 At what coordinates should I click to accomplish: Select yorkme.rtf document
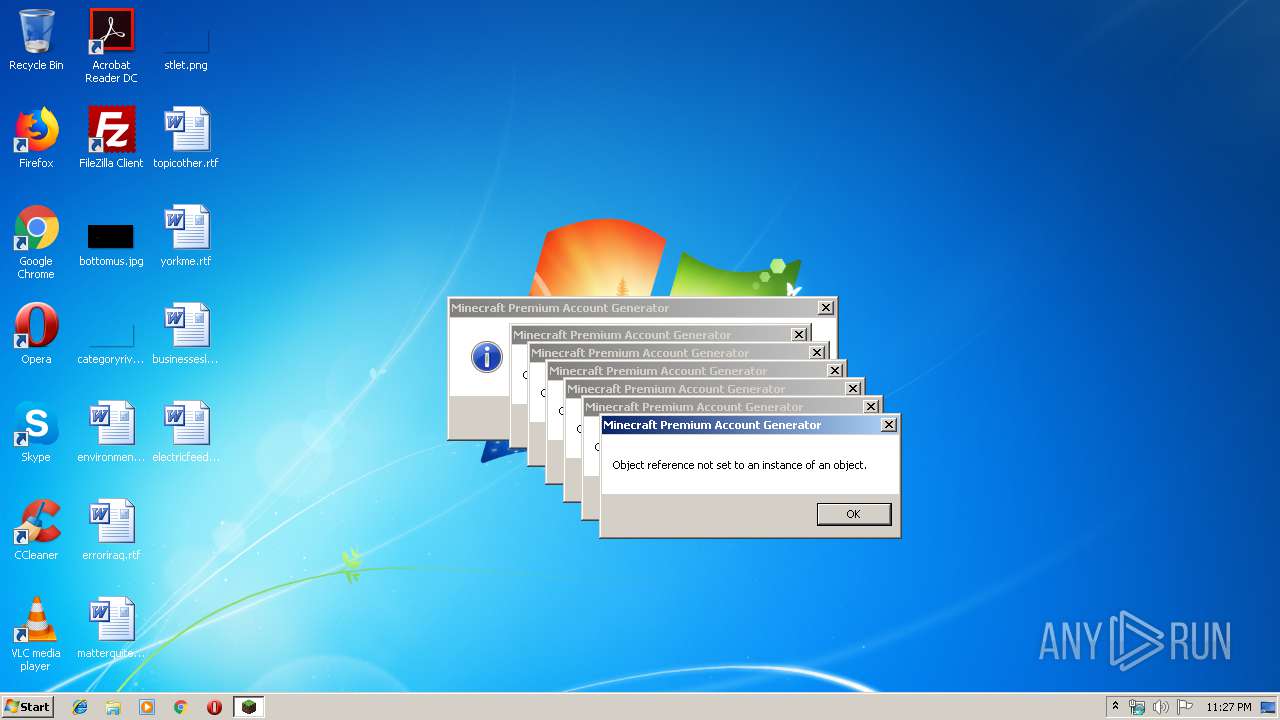click(x=186, y=236)
